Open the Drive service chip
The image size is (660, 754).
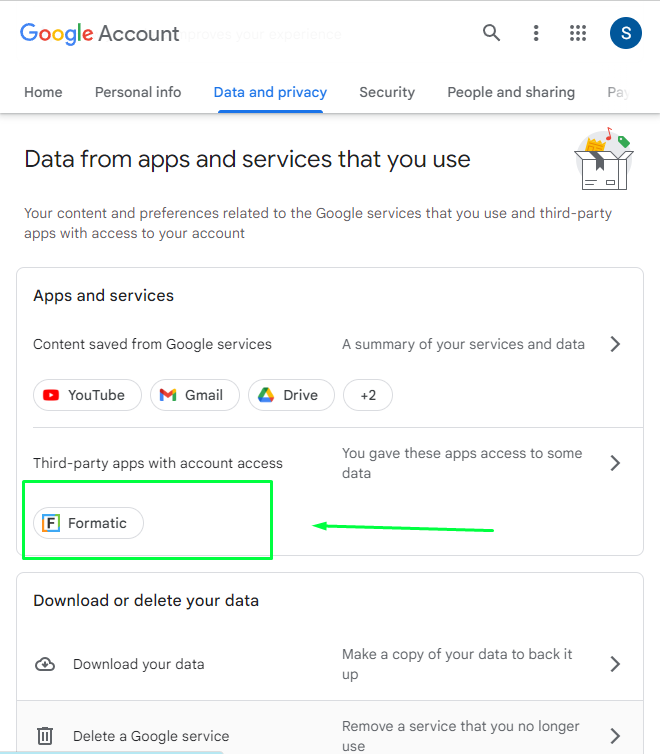tap(289, 395)
